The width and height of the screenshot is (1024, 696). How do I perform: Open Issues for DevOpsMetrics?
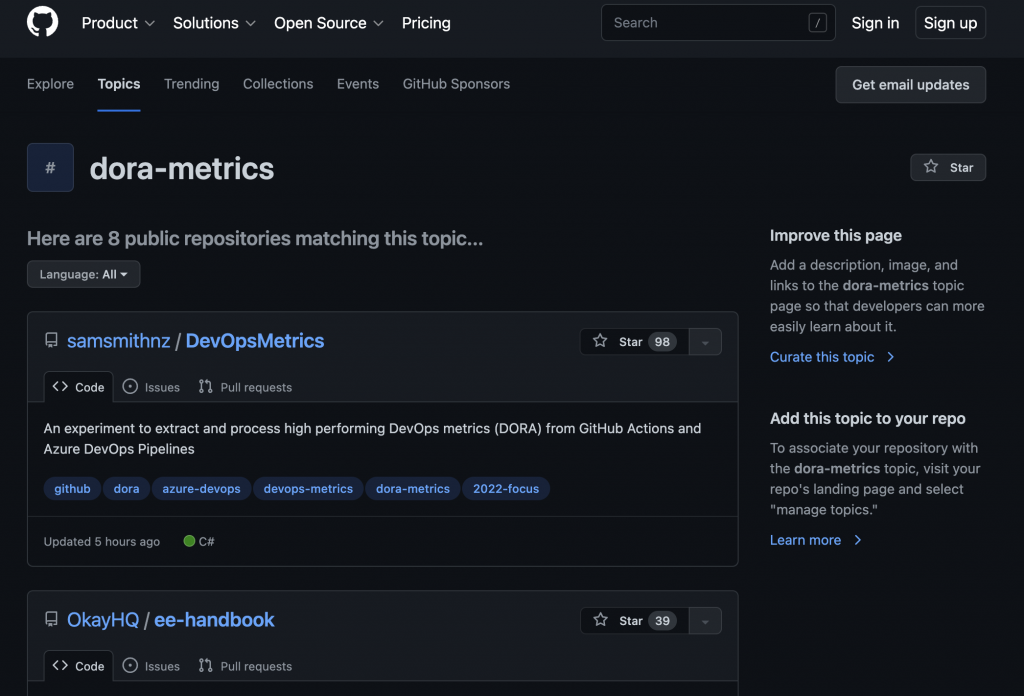coord(152,387)
